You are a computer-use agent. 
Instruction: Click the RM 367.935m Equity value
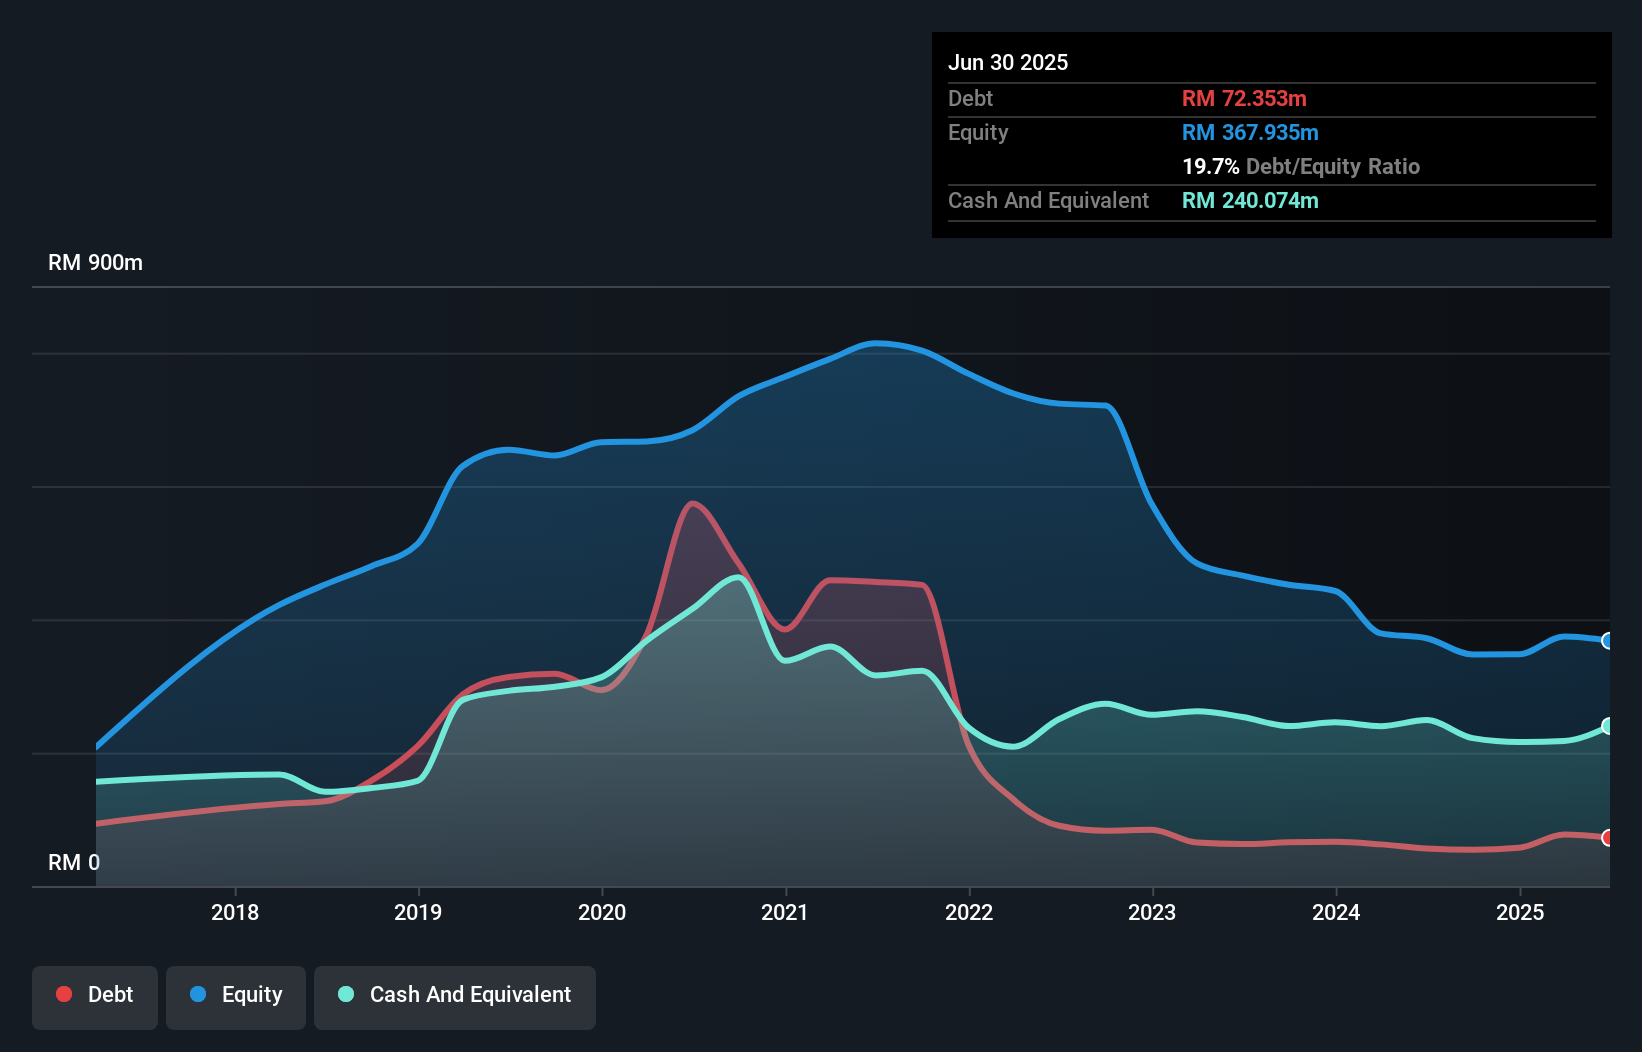coord(1250,132)
